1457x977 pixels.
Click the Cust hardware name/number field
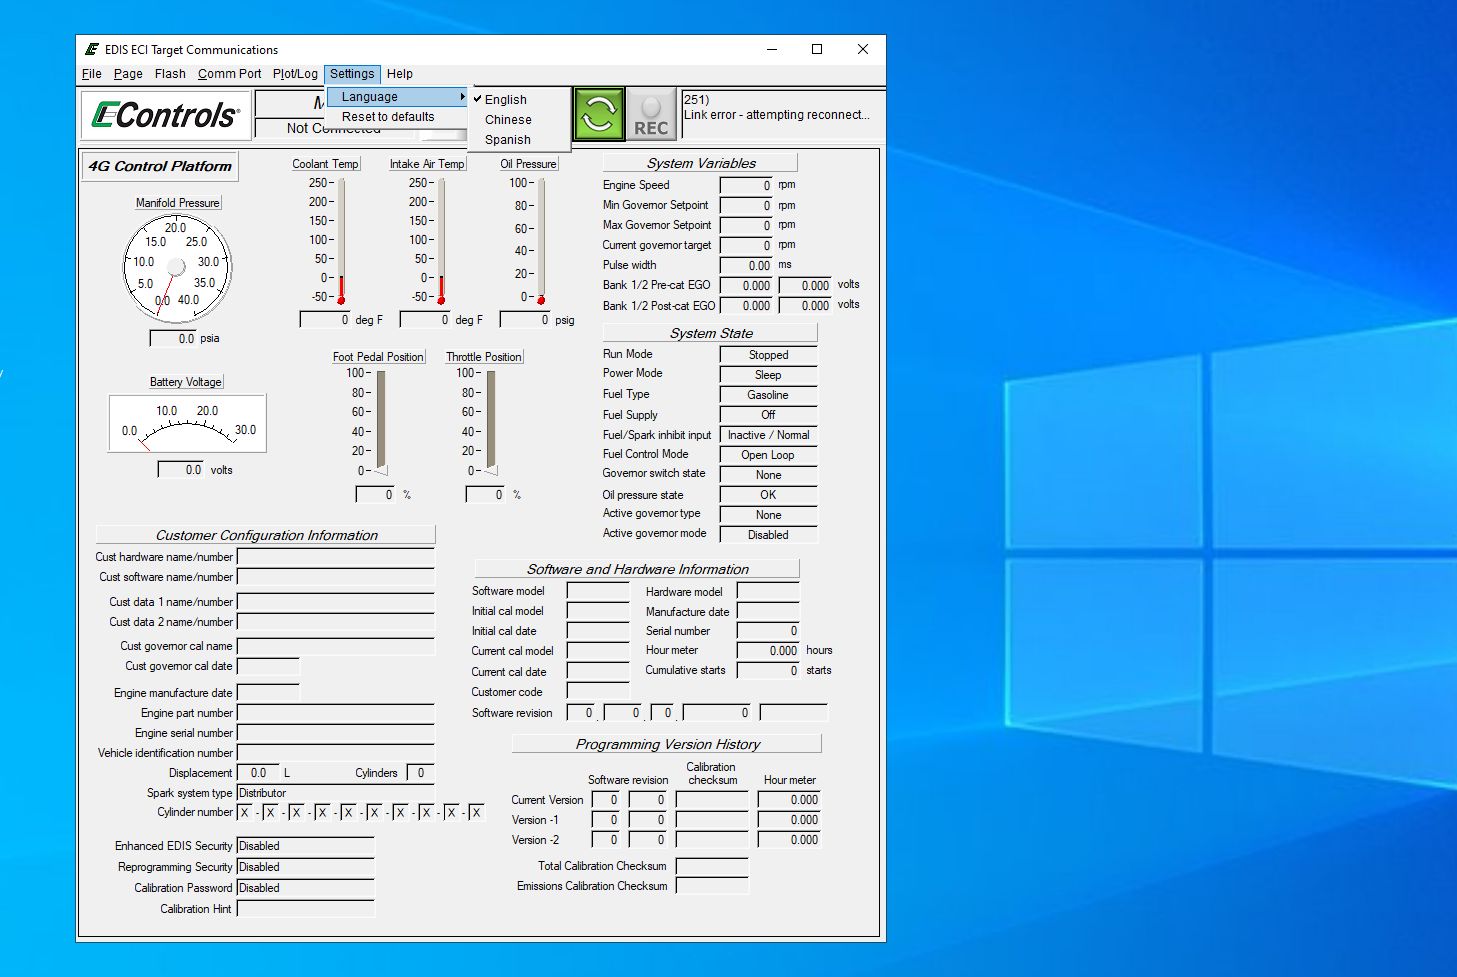click(335, 557)
